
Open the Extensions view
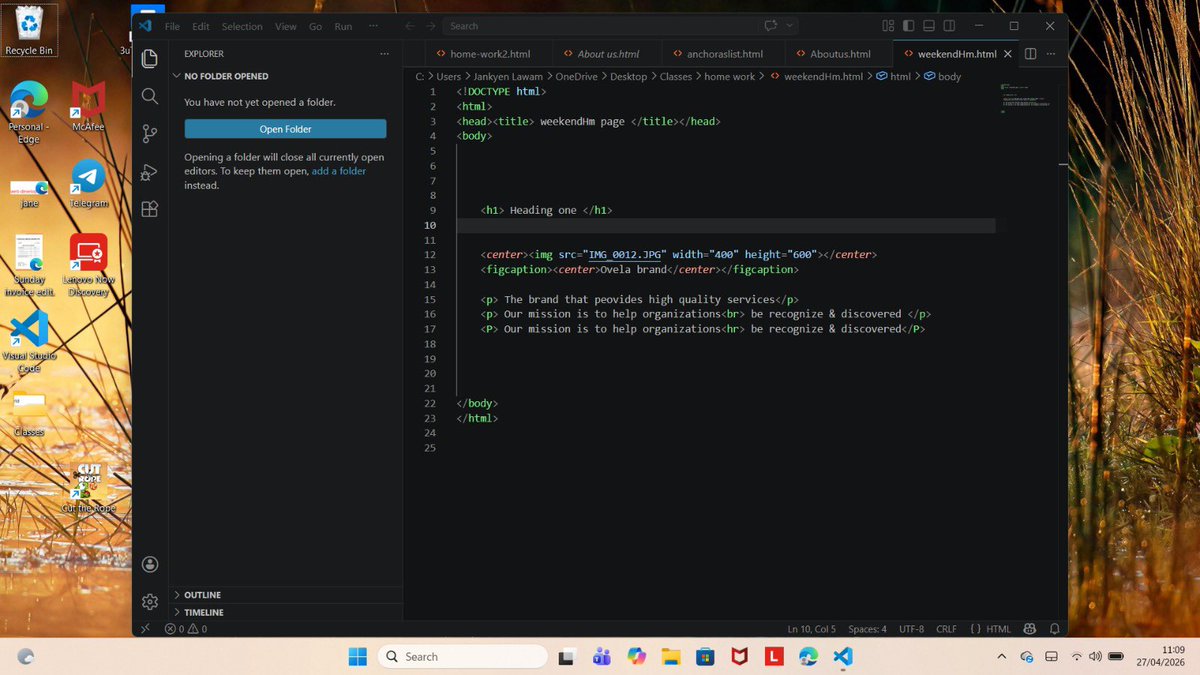tap(150, 209)
